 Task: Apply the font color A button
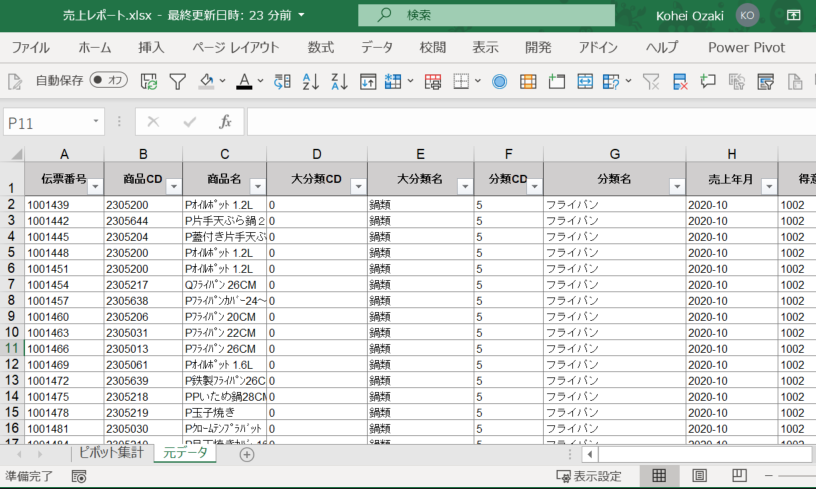[244, 81]
